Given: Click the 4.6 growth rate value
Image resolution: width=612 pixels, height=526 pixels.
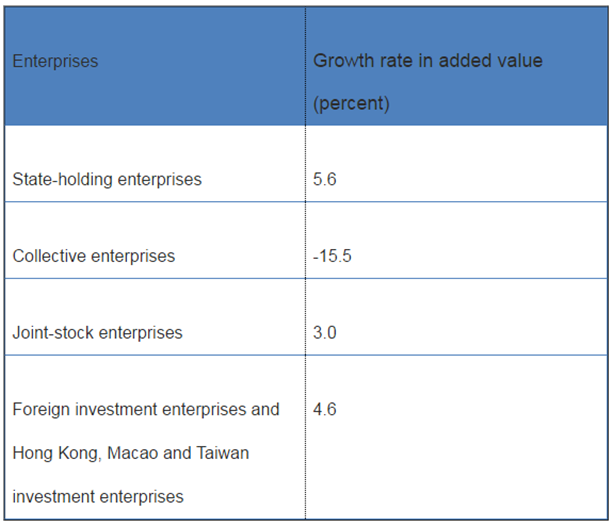Looking at the screenshot, I should point(325,409).
